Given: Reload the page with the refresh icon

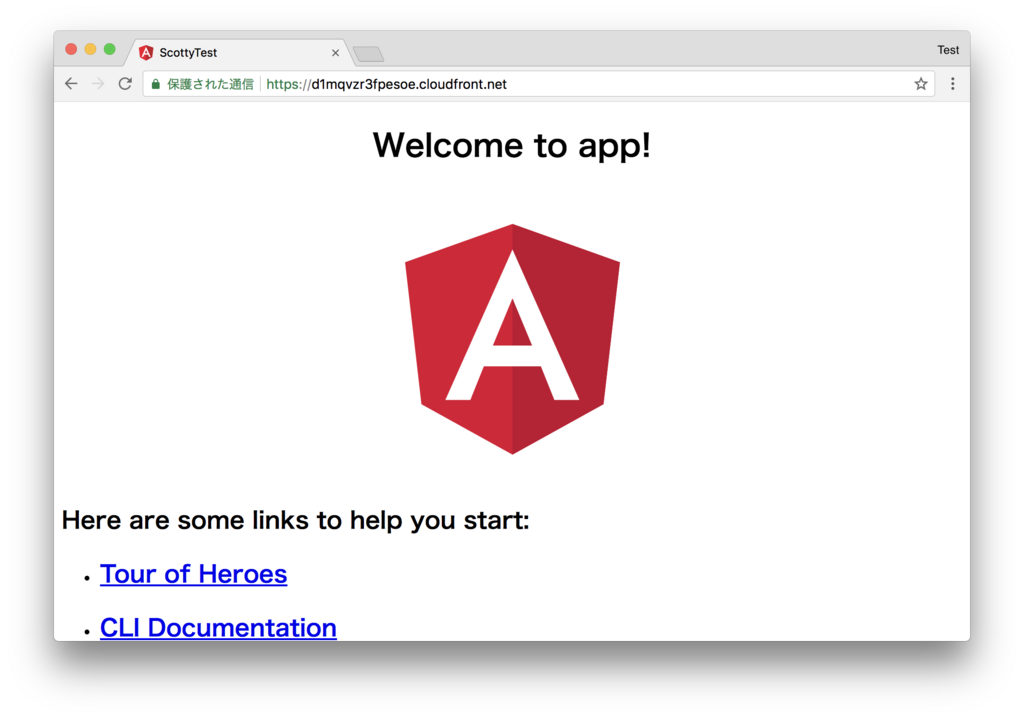Looking at the screenshot, I should click(x=125, y=84).
